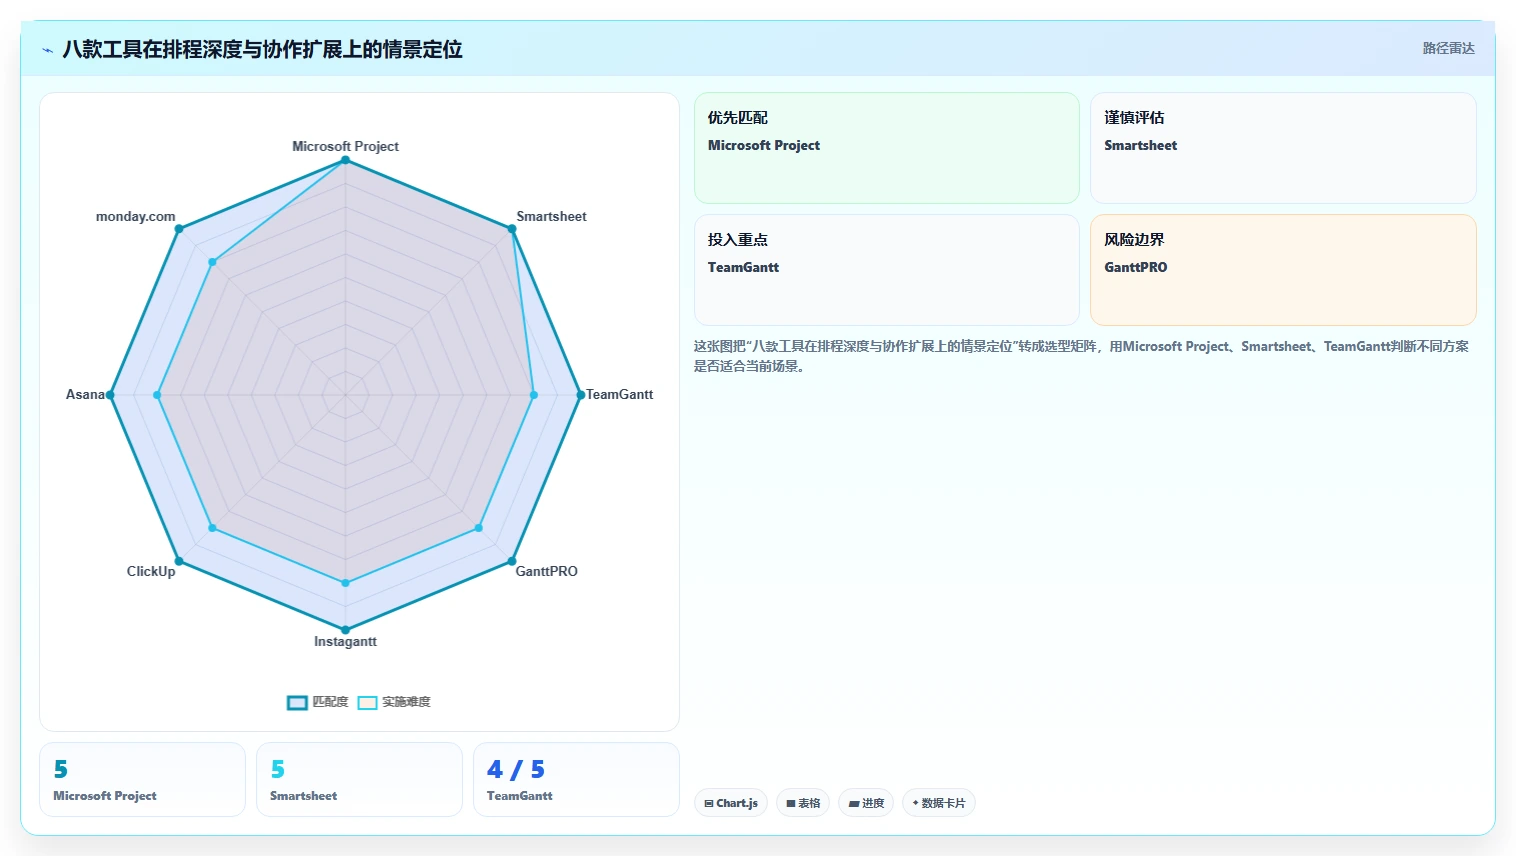The image size is (1516, 856).
Task: Click the outer data point at GanttPRO
Action: 512,561
